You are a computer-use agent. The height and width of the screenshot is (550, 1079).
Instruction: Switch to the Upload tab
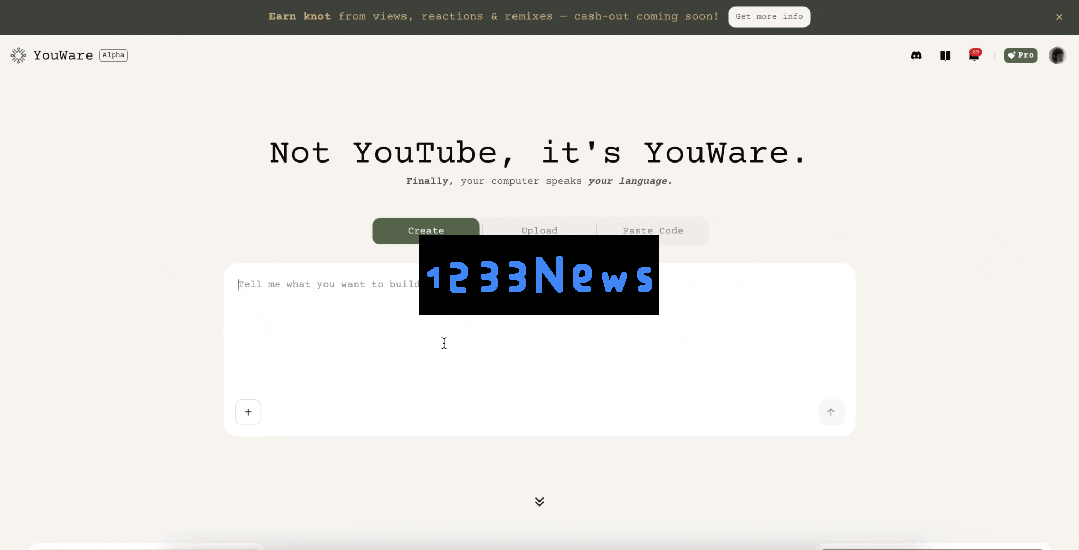click(539, 231)
